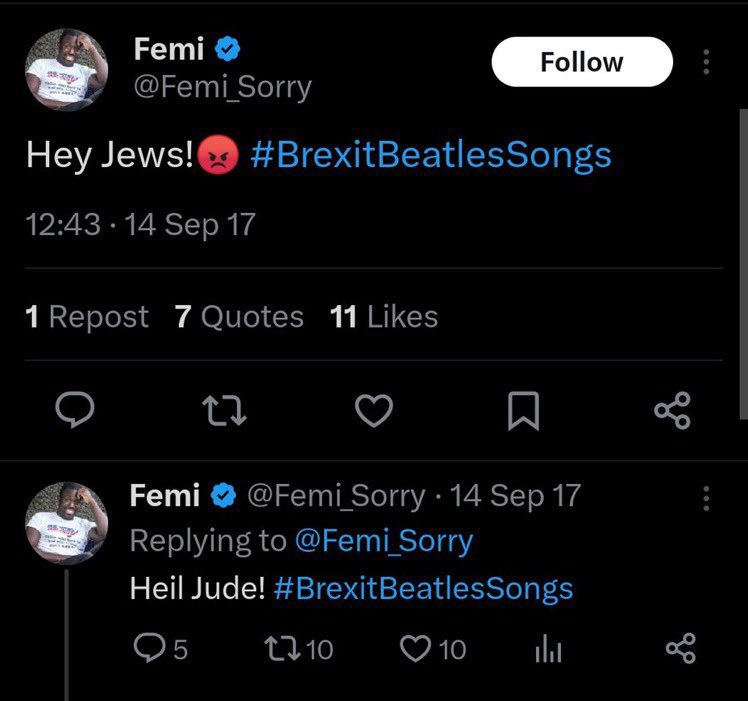This screenshot has width=748, height=701.
Task: Bookmark the main tweet
Action: click(523, 410)
